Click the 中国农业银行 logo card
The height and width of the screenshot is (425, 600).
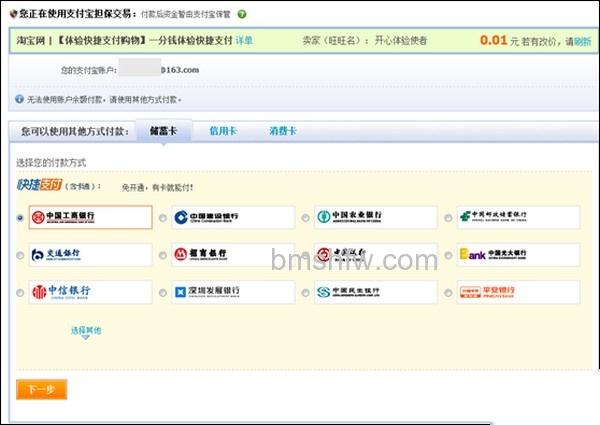point(375,217)
